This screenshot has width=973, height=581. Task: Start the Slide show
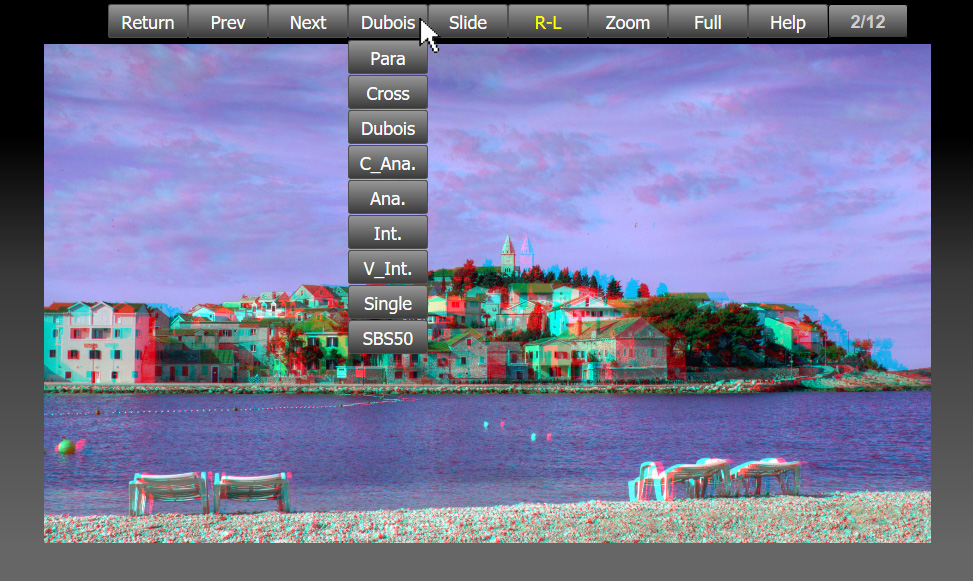468,22
